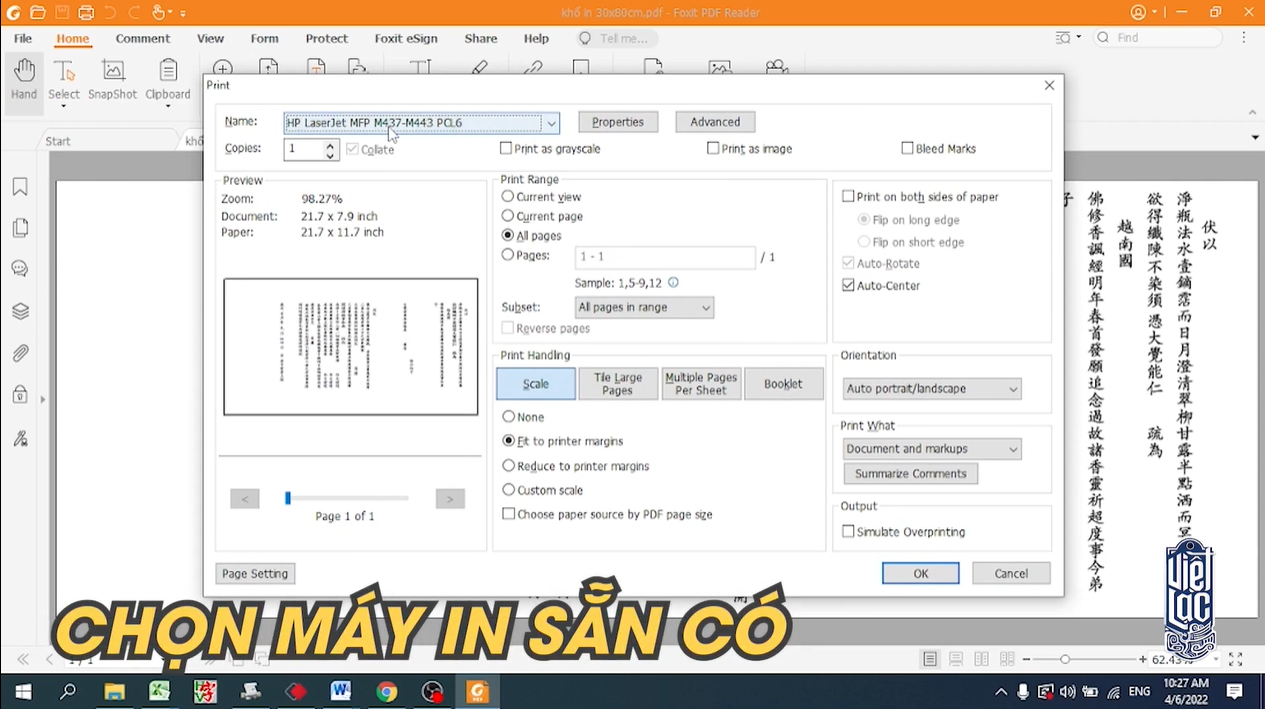Viewport: 1265px width, 709px height.
Task: Open the Protect ribbon tab
Action: [326, 39]
